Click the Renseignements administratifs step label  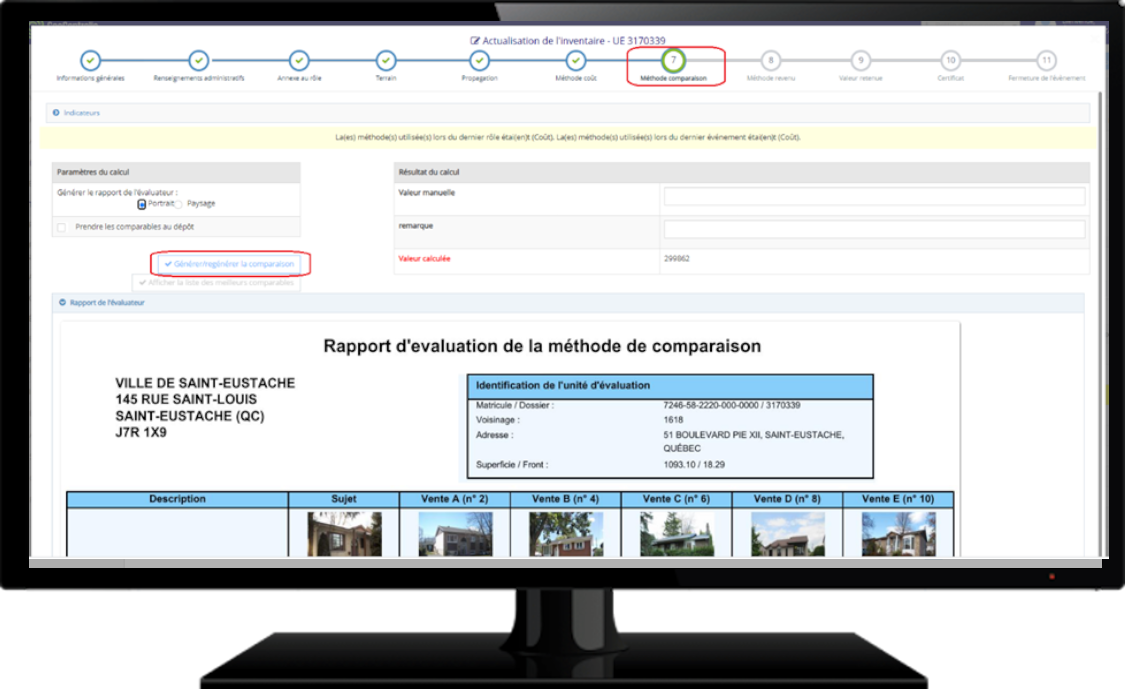(x=199, y=78)
